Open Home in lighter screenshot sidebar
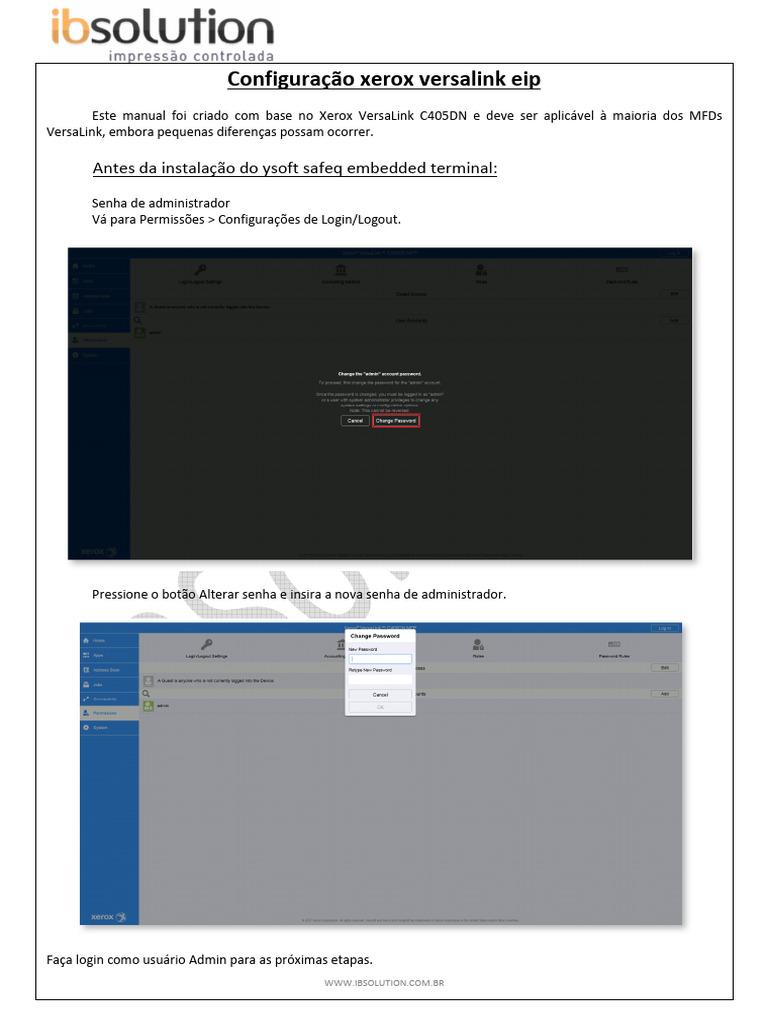Image resolution: width=768 pixels, height=1024 pixels. tap(109, 641)
